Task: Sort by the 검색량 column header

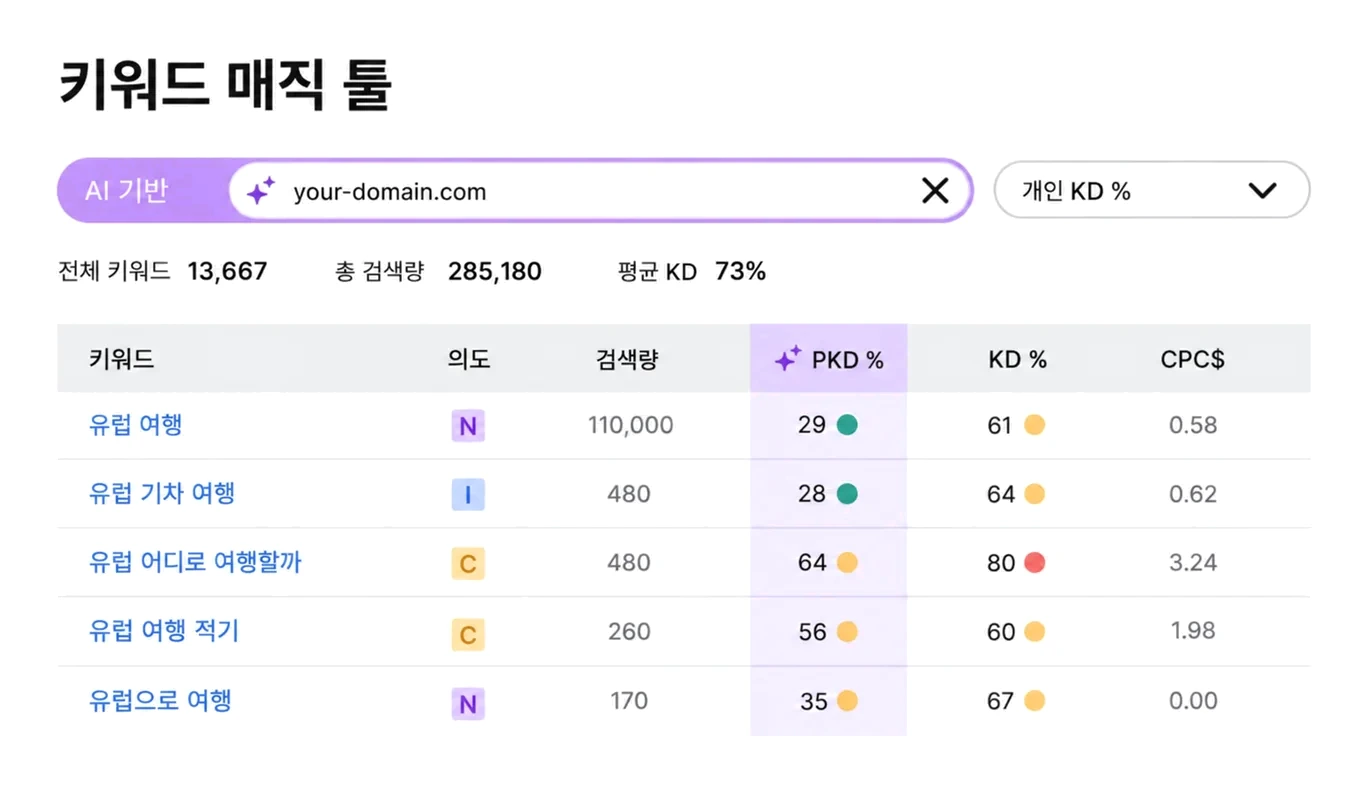Action: coord(628,359)
